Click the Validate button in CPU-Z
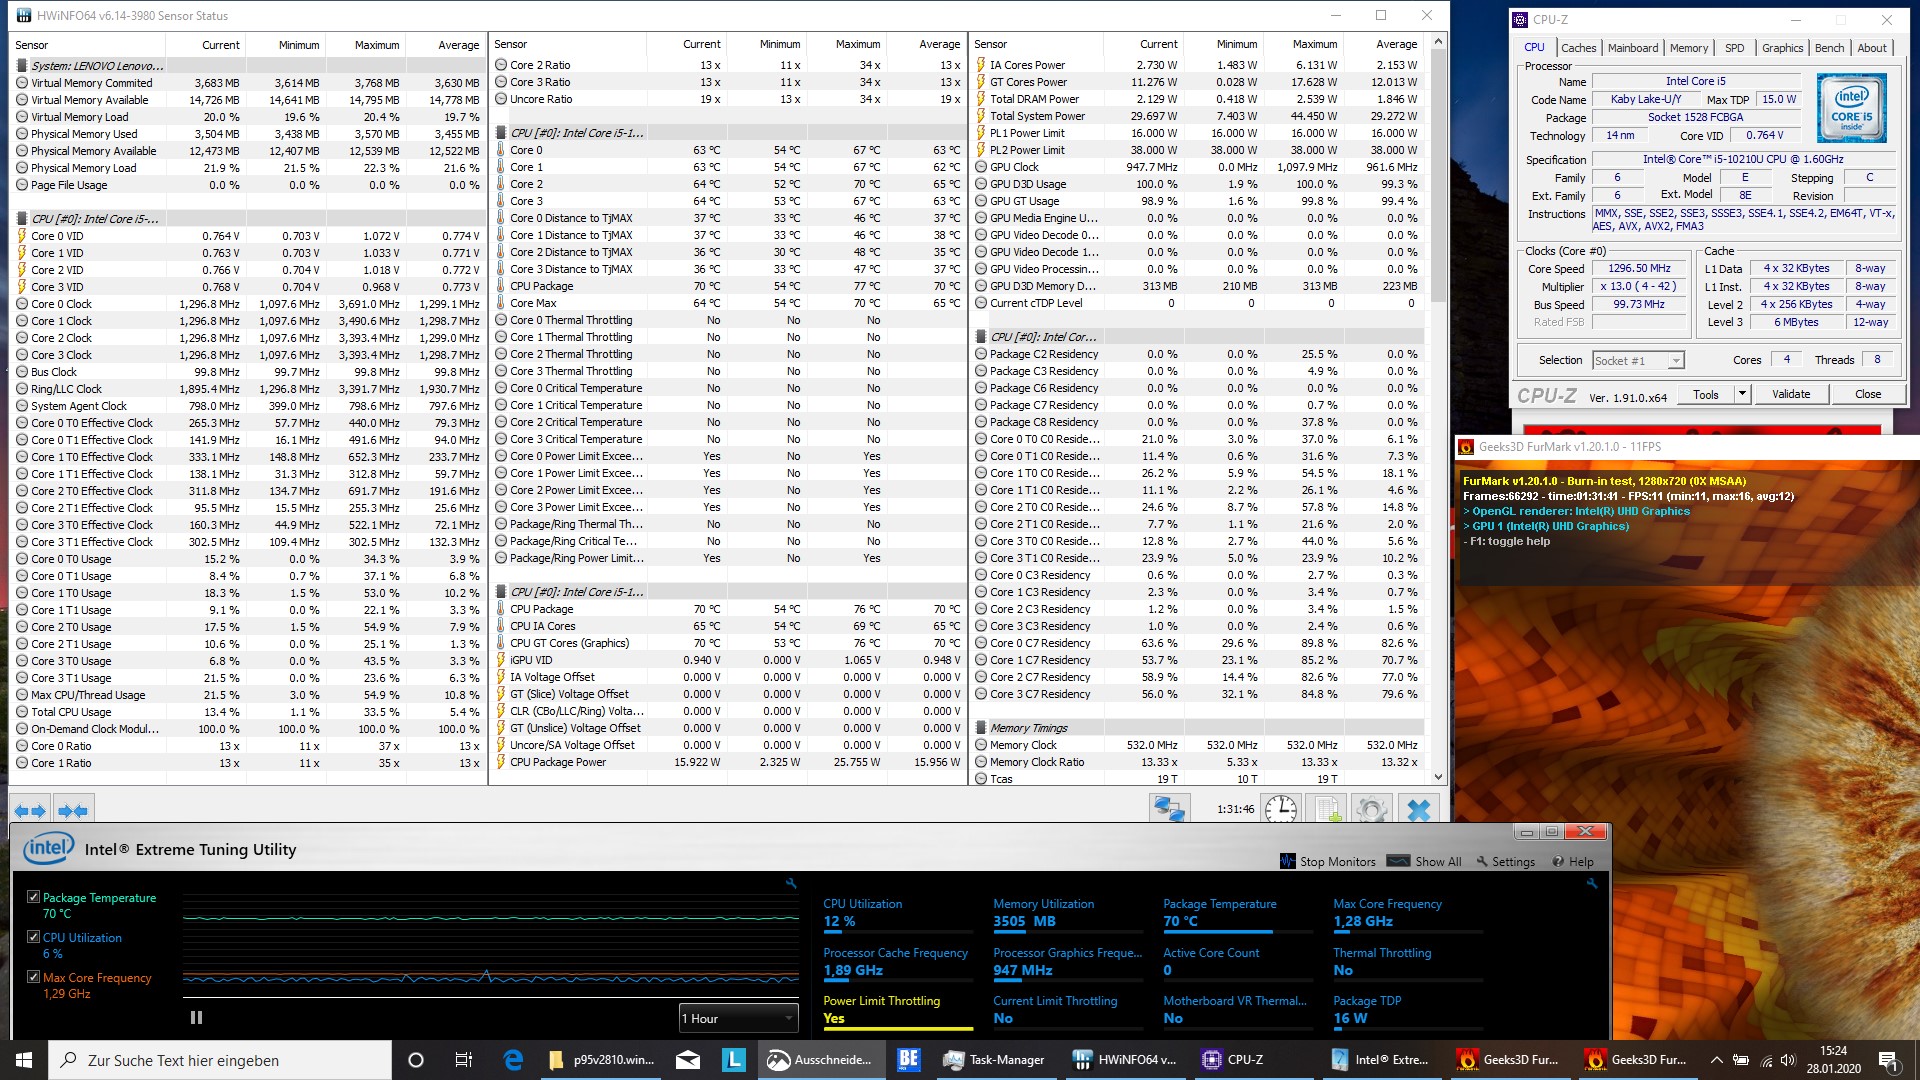 click(1790, 394)
